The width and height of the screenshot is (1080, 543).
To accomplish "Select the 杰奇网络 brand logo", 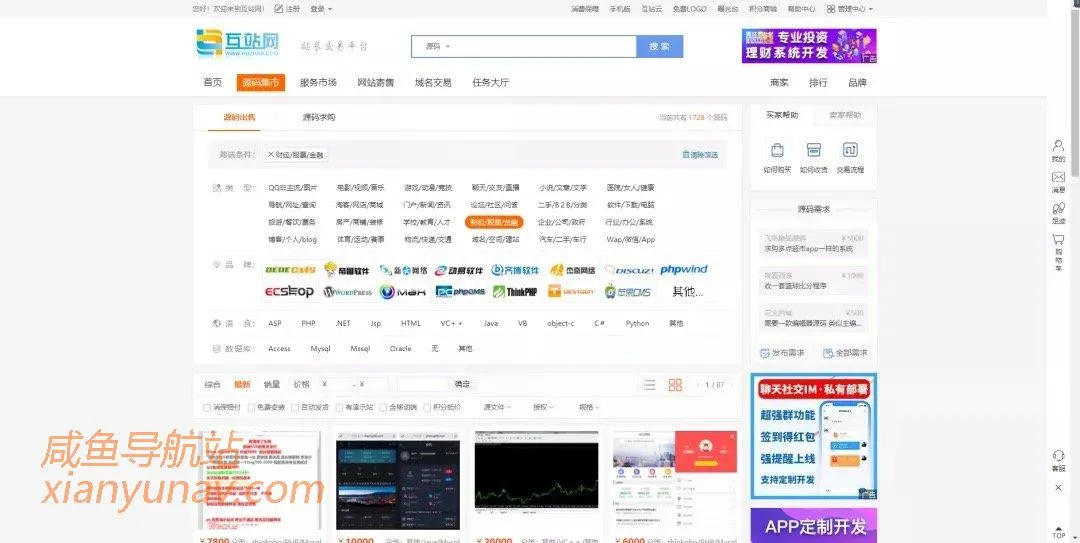I will (572, 270).
